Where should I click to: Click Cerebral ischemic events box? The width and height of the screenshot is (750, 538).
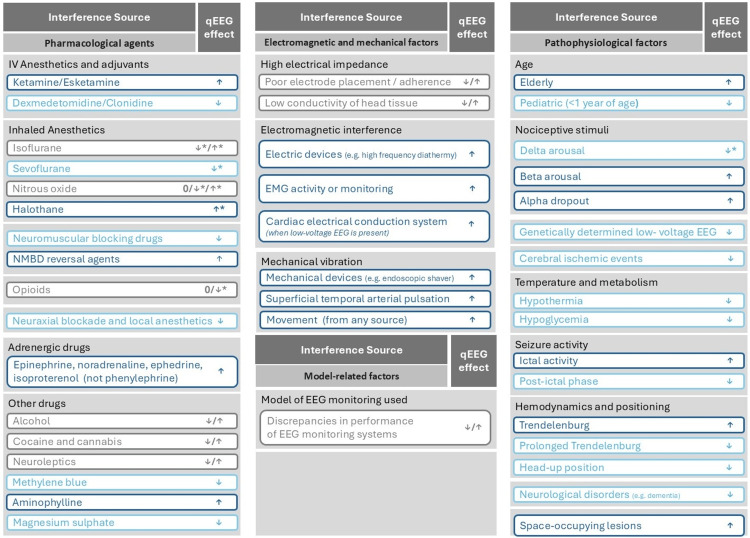pos(629,258)
